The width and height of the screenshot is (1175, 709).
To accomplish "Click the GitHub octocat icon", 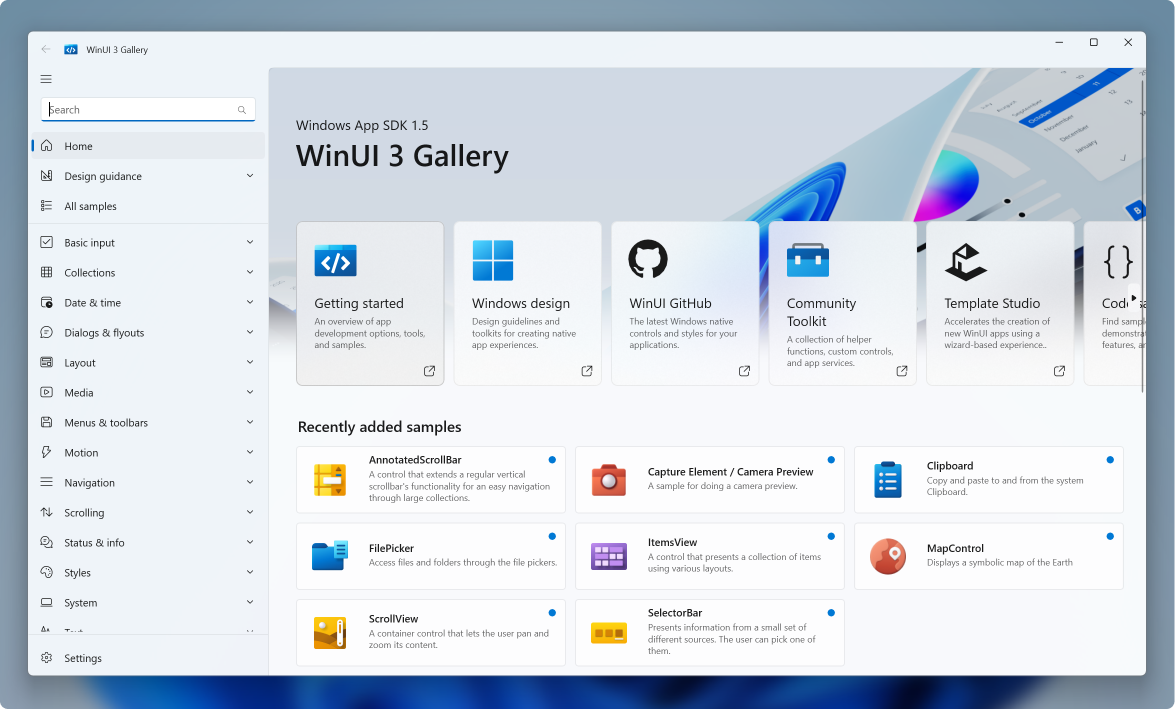I will click(x=647, y=259).
